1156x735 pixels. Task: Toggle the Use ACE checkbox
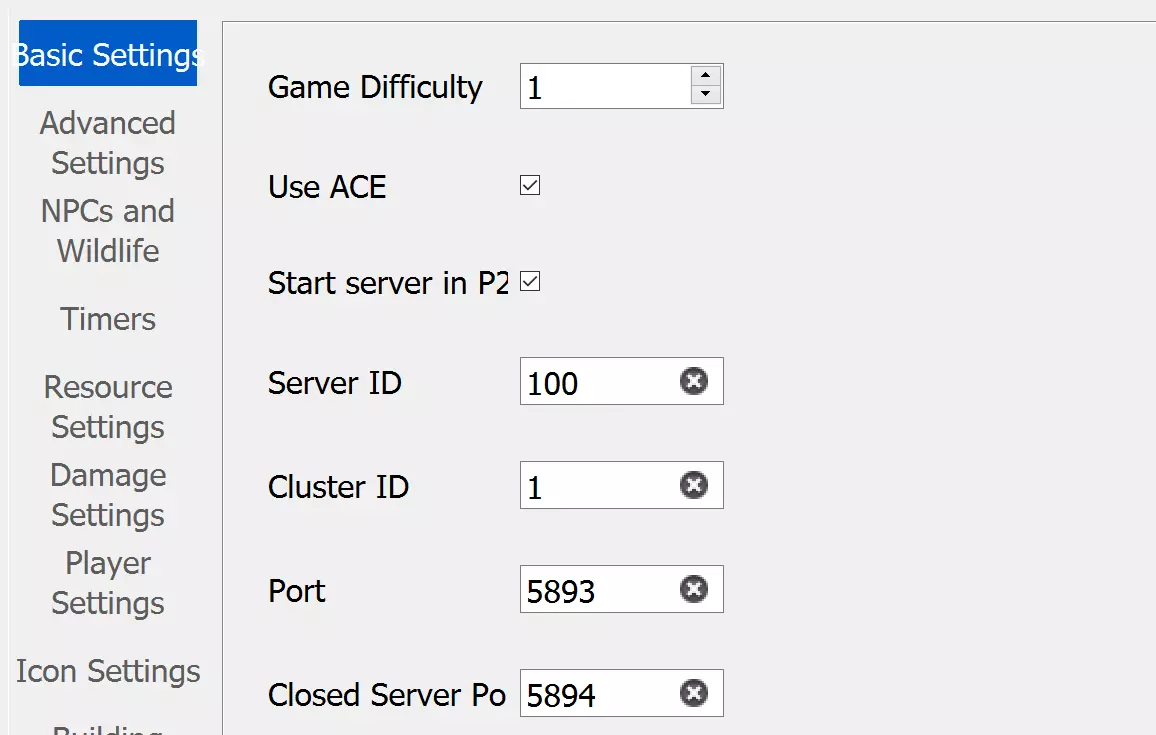[530, 186]
